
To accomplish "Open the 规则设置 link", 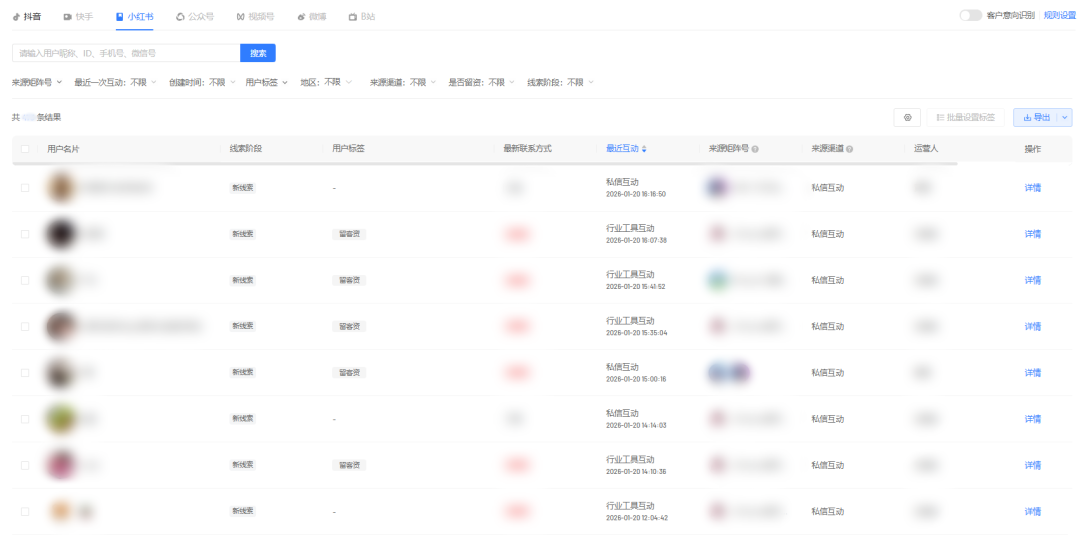I will 1059,16.
